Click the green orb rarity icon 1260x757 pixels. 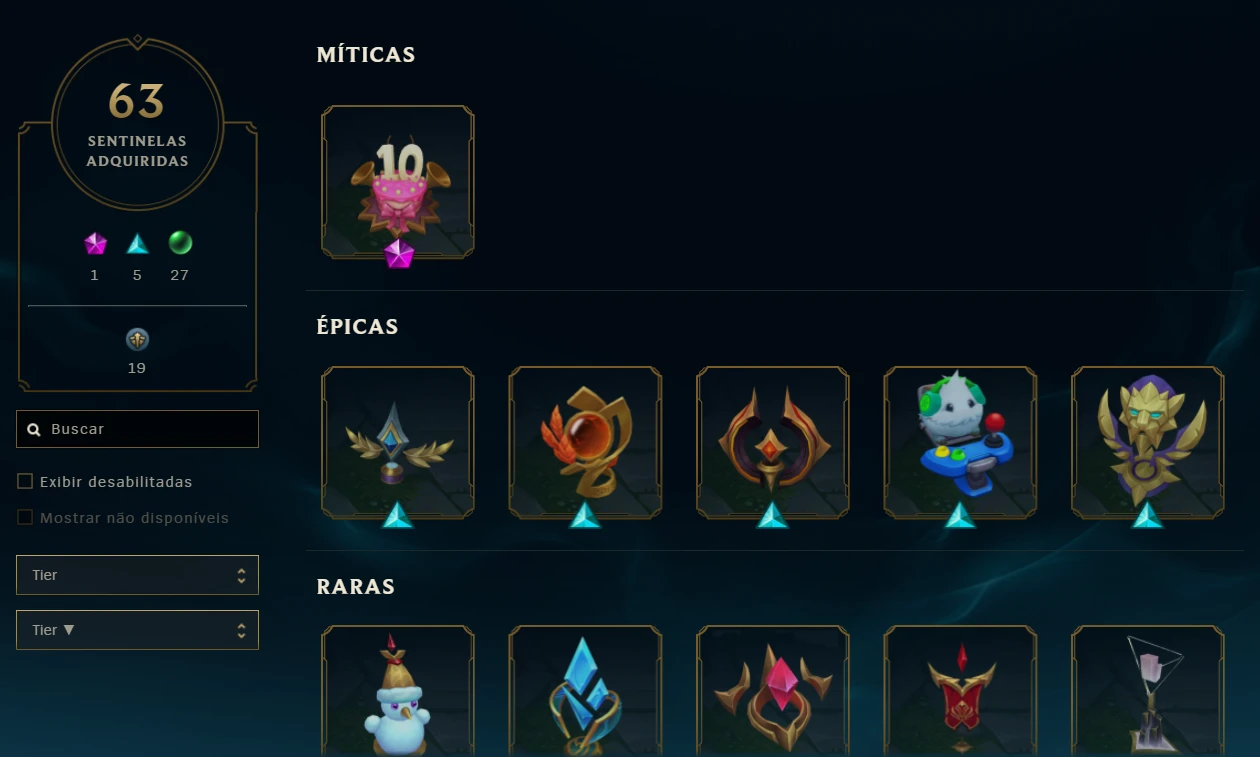click(x=180, y=243)
